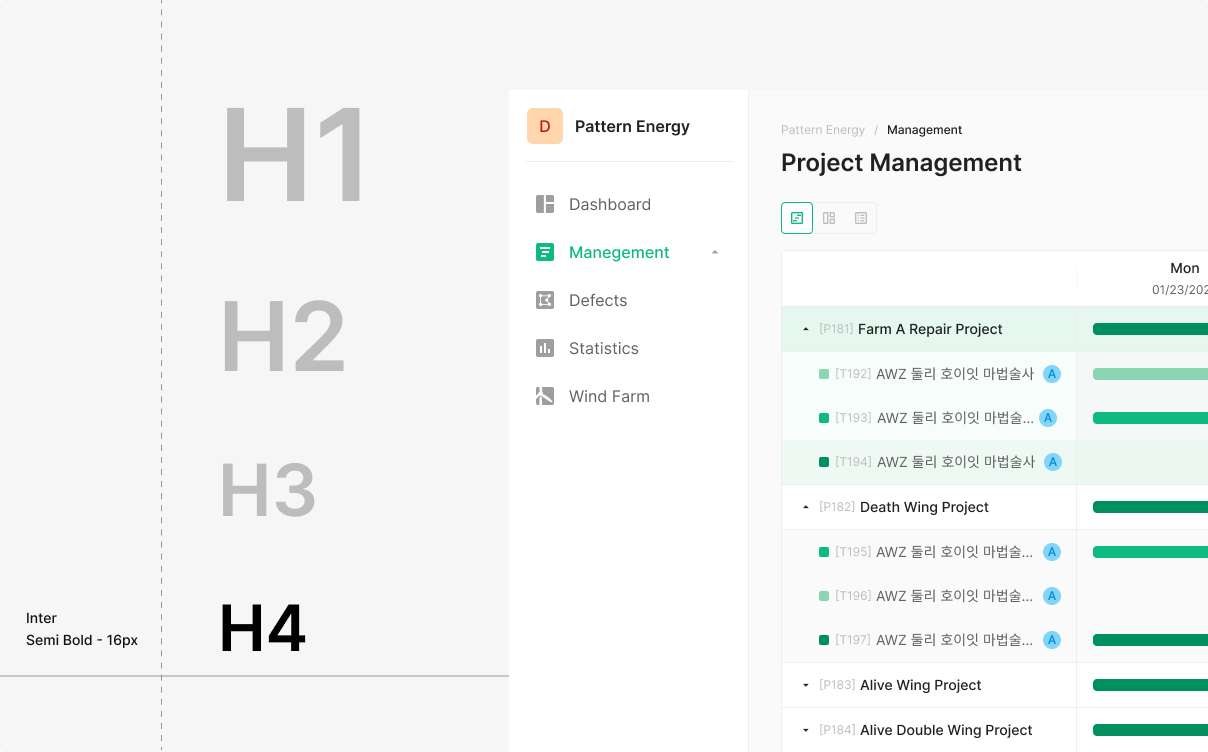Image resolution: width=1208 pixels, height=752 pixels.
Task: Click the green Manegement sidebar icon
Action: pyautogui.click(x=545, y=252)
